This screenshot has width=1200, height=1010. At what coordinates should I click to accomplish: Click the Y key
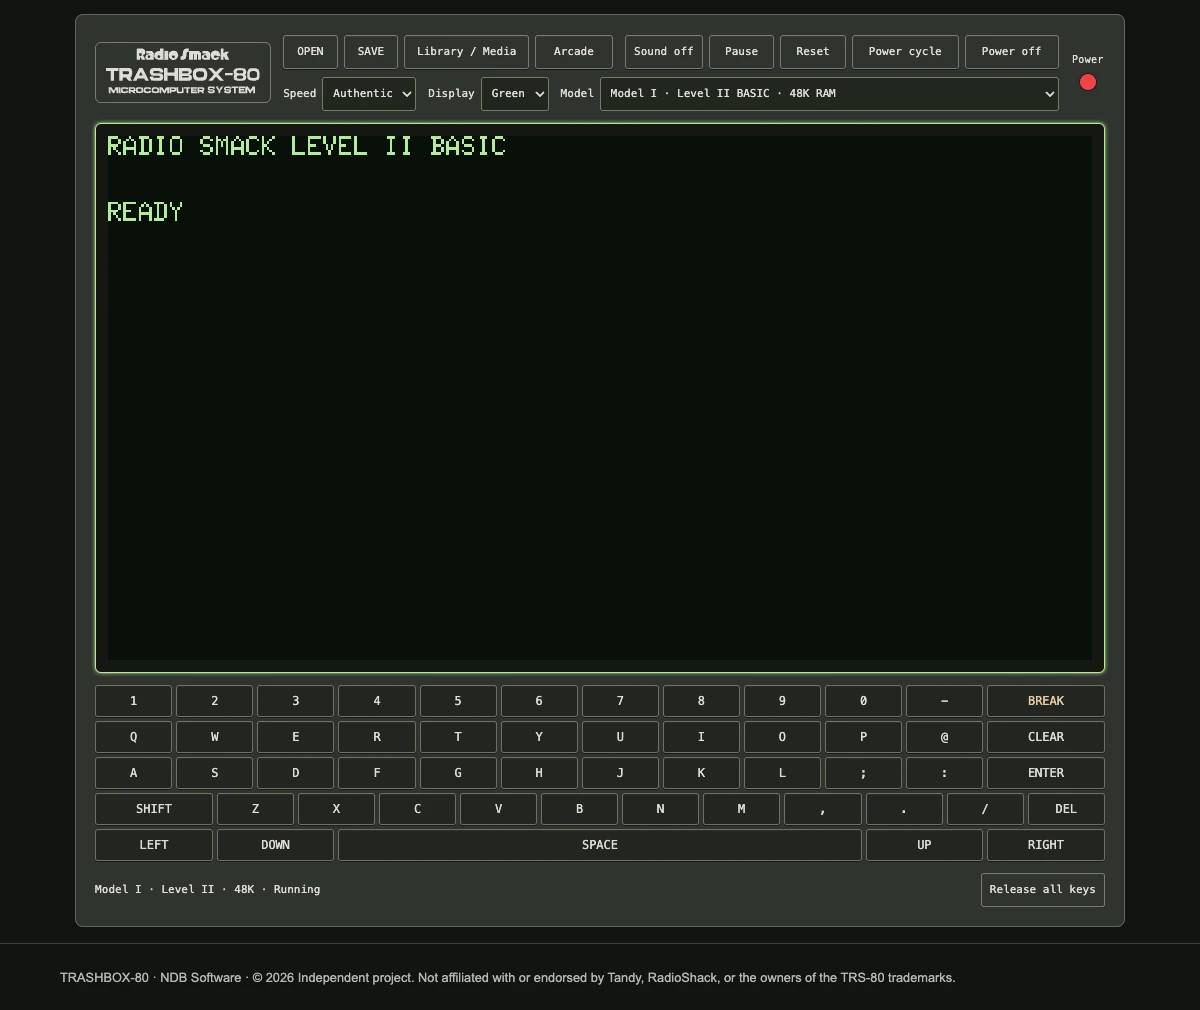click(539, 737)
